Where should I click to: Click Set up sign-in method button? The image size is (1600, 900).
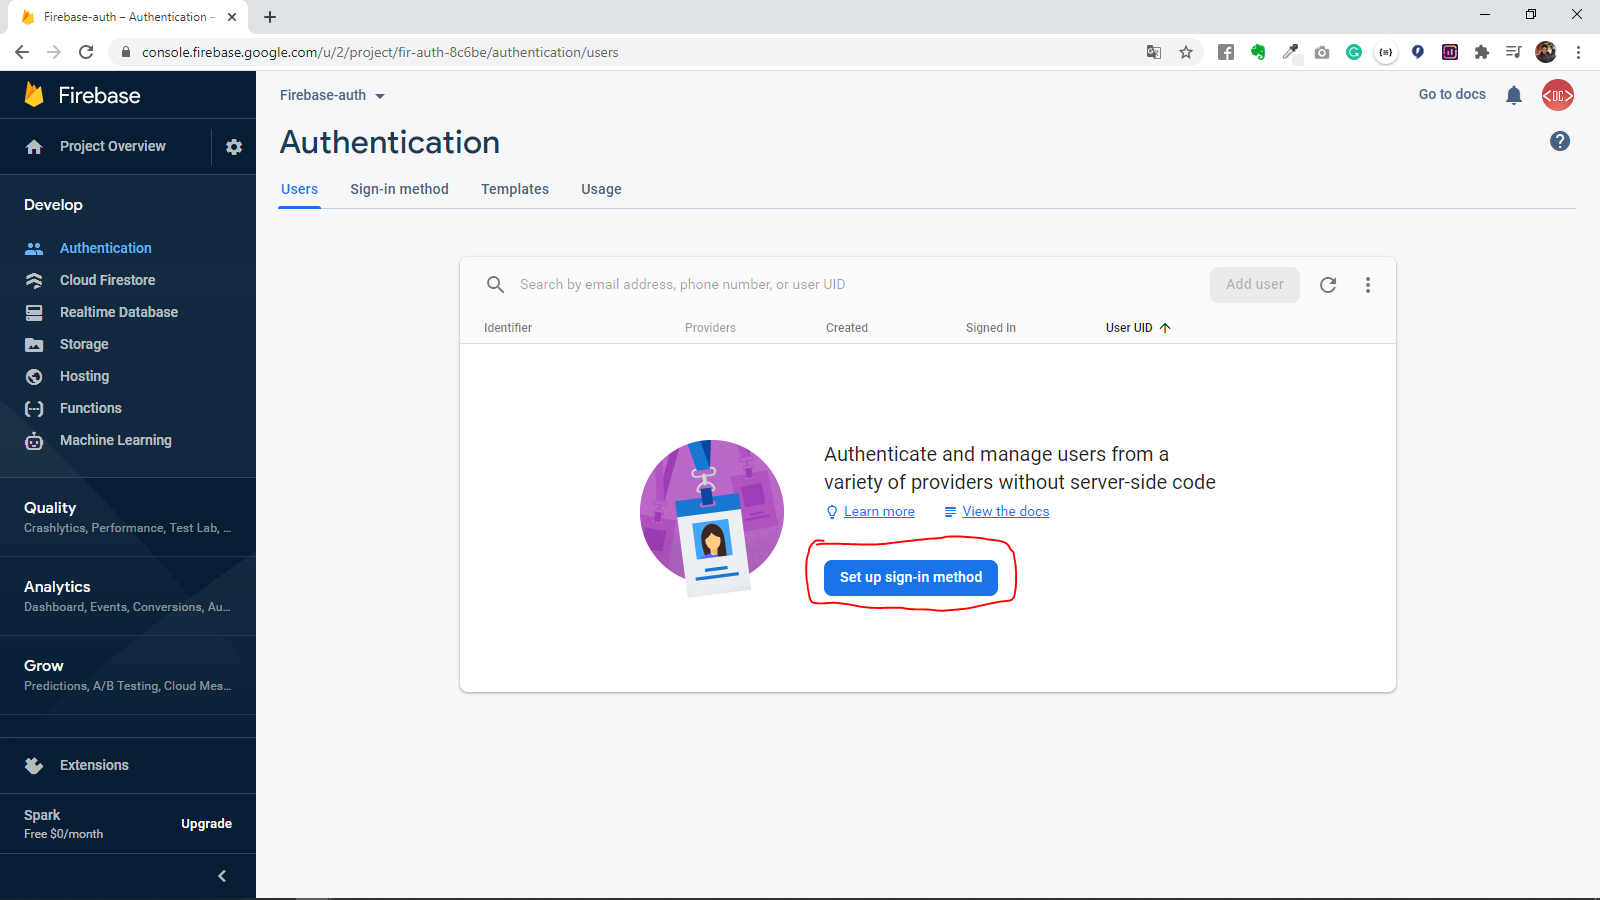911,577
